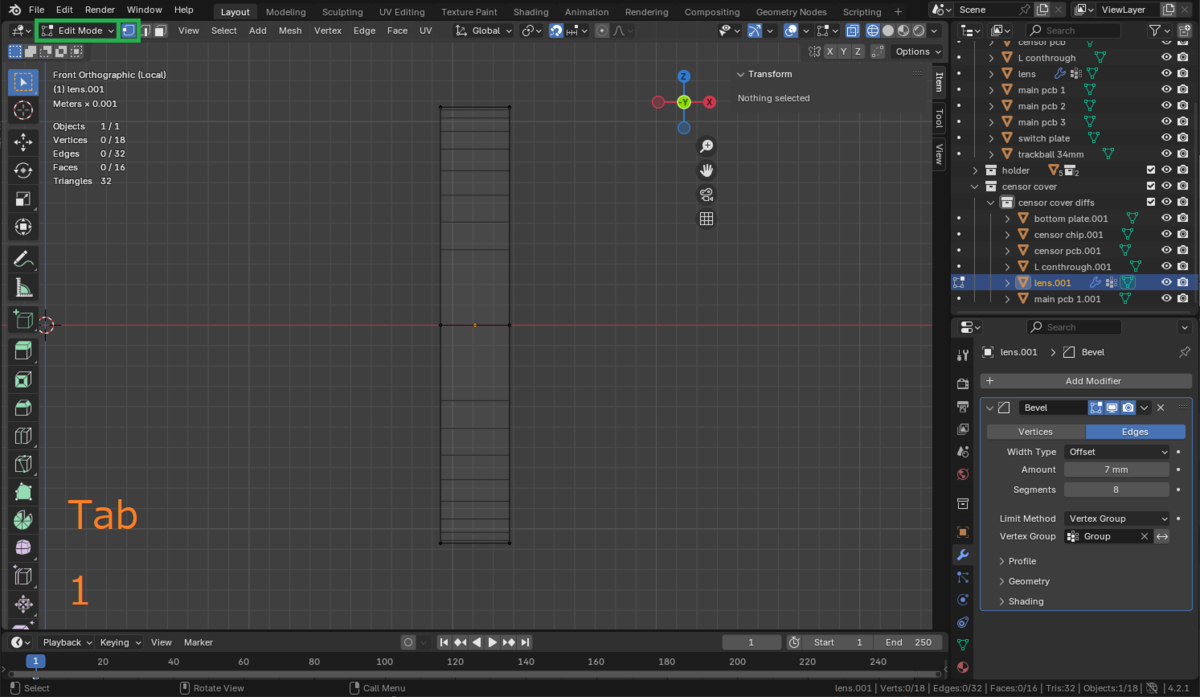Hide lens.001 with its eye icon
The width and height of the screenshot is (1200, 697).
click(1166, 282)
